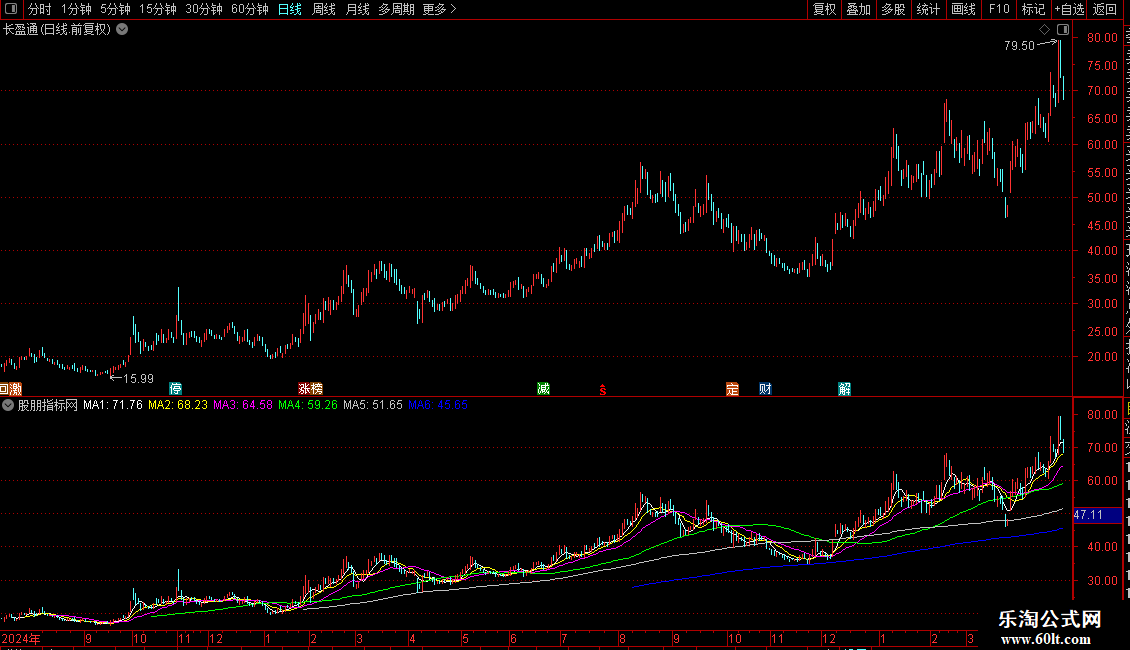Click the 榜 event marker
Image resolution: width=1130 pixels, height=650 pixels.
point(316,389)
